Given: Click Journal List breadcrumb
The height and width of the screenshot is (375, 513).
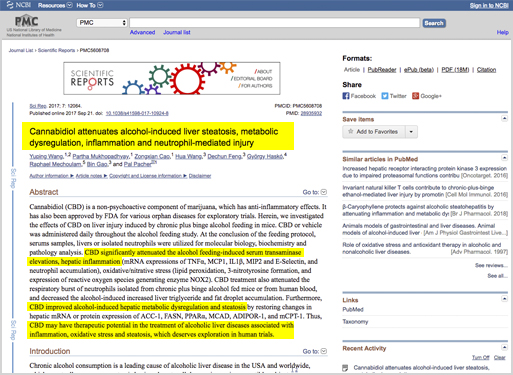Looking at the screenshot, I should point(21,50).
